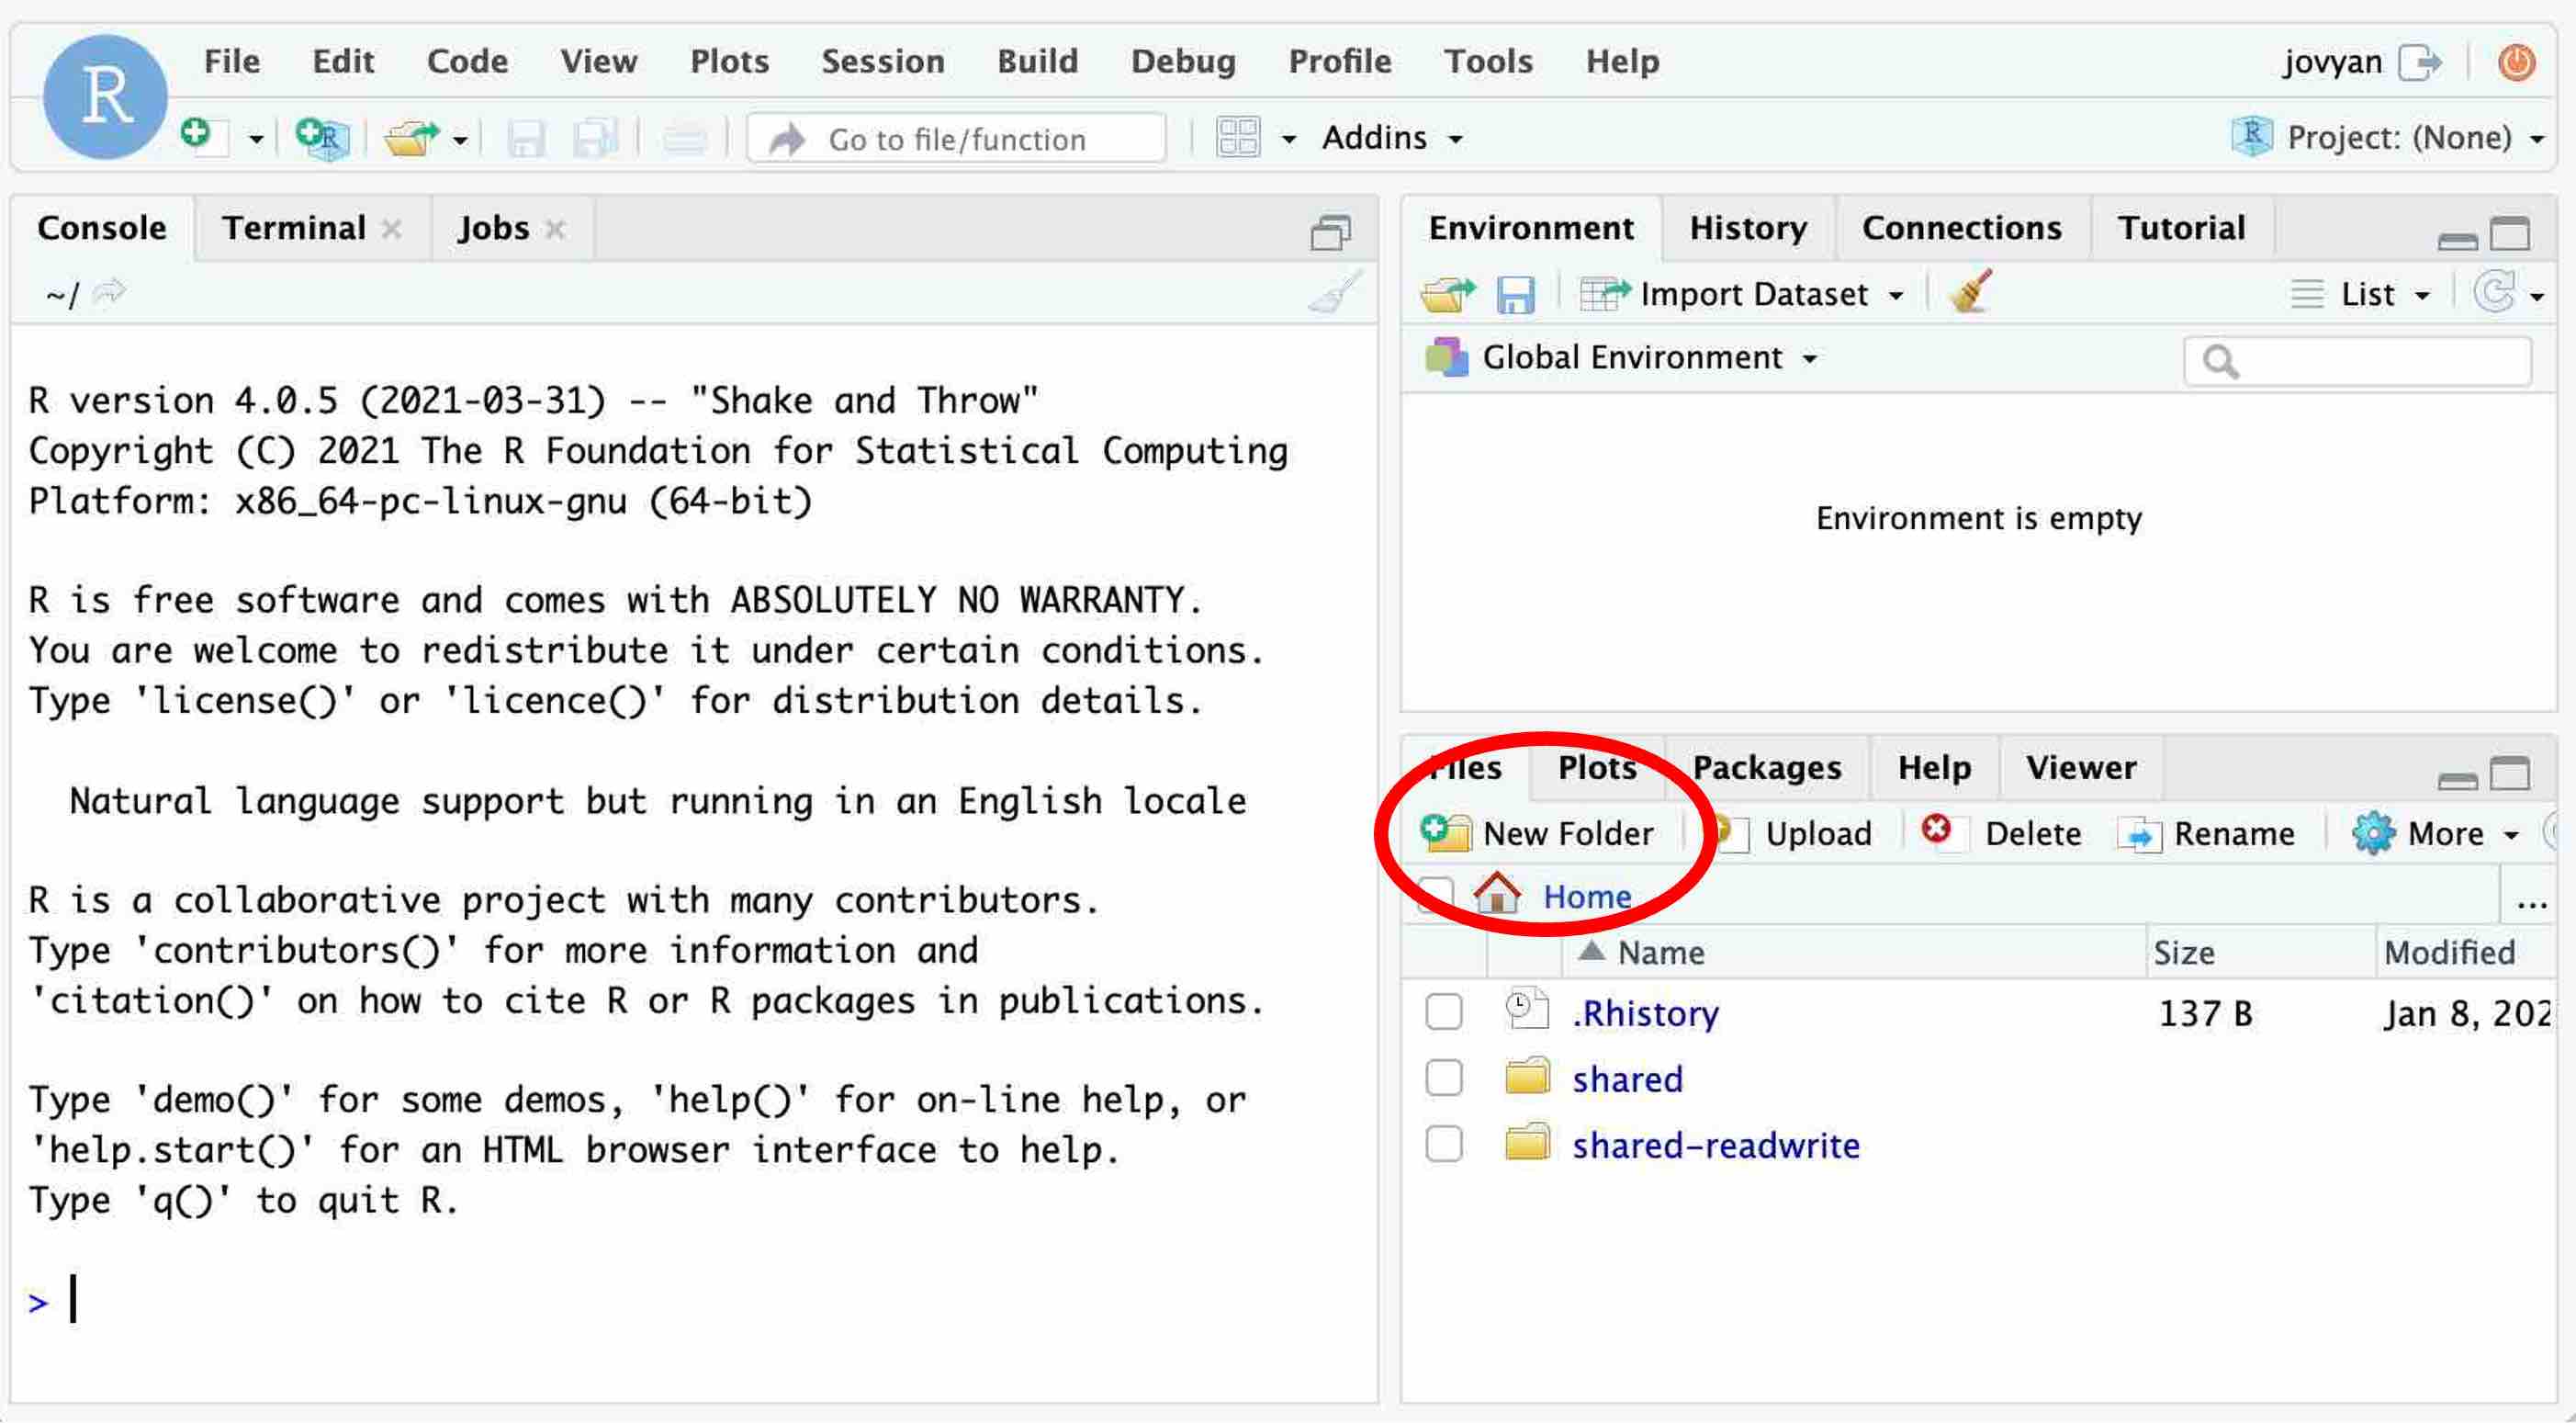Click the New Folder button

point(1537,832)
